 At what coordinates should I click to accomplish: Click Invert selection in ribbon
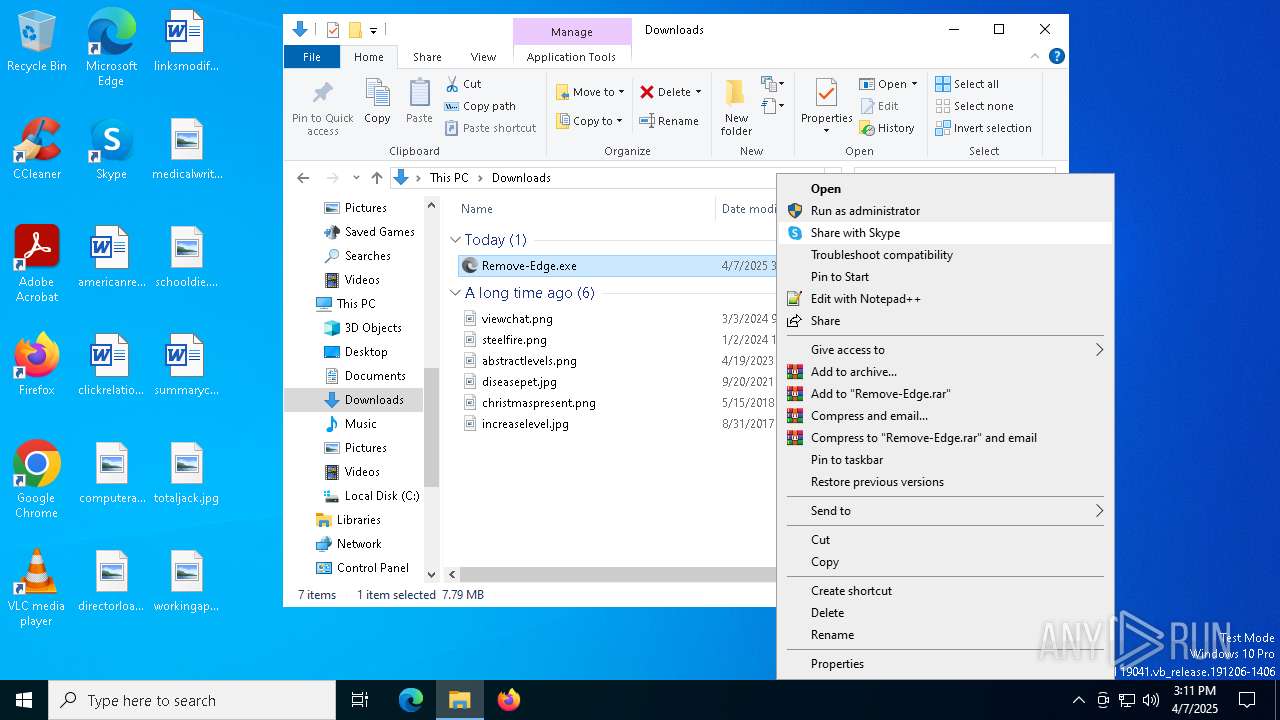(983, 128)
